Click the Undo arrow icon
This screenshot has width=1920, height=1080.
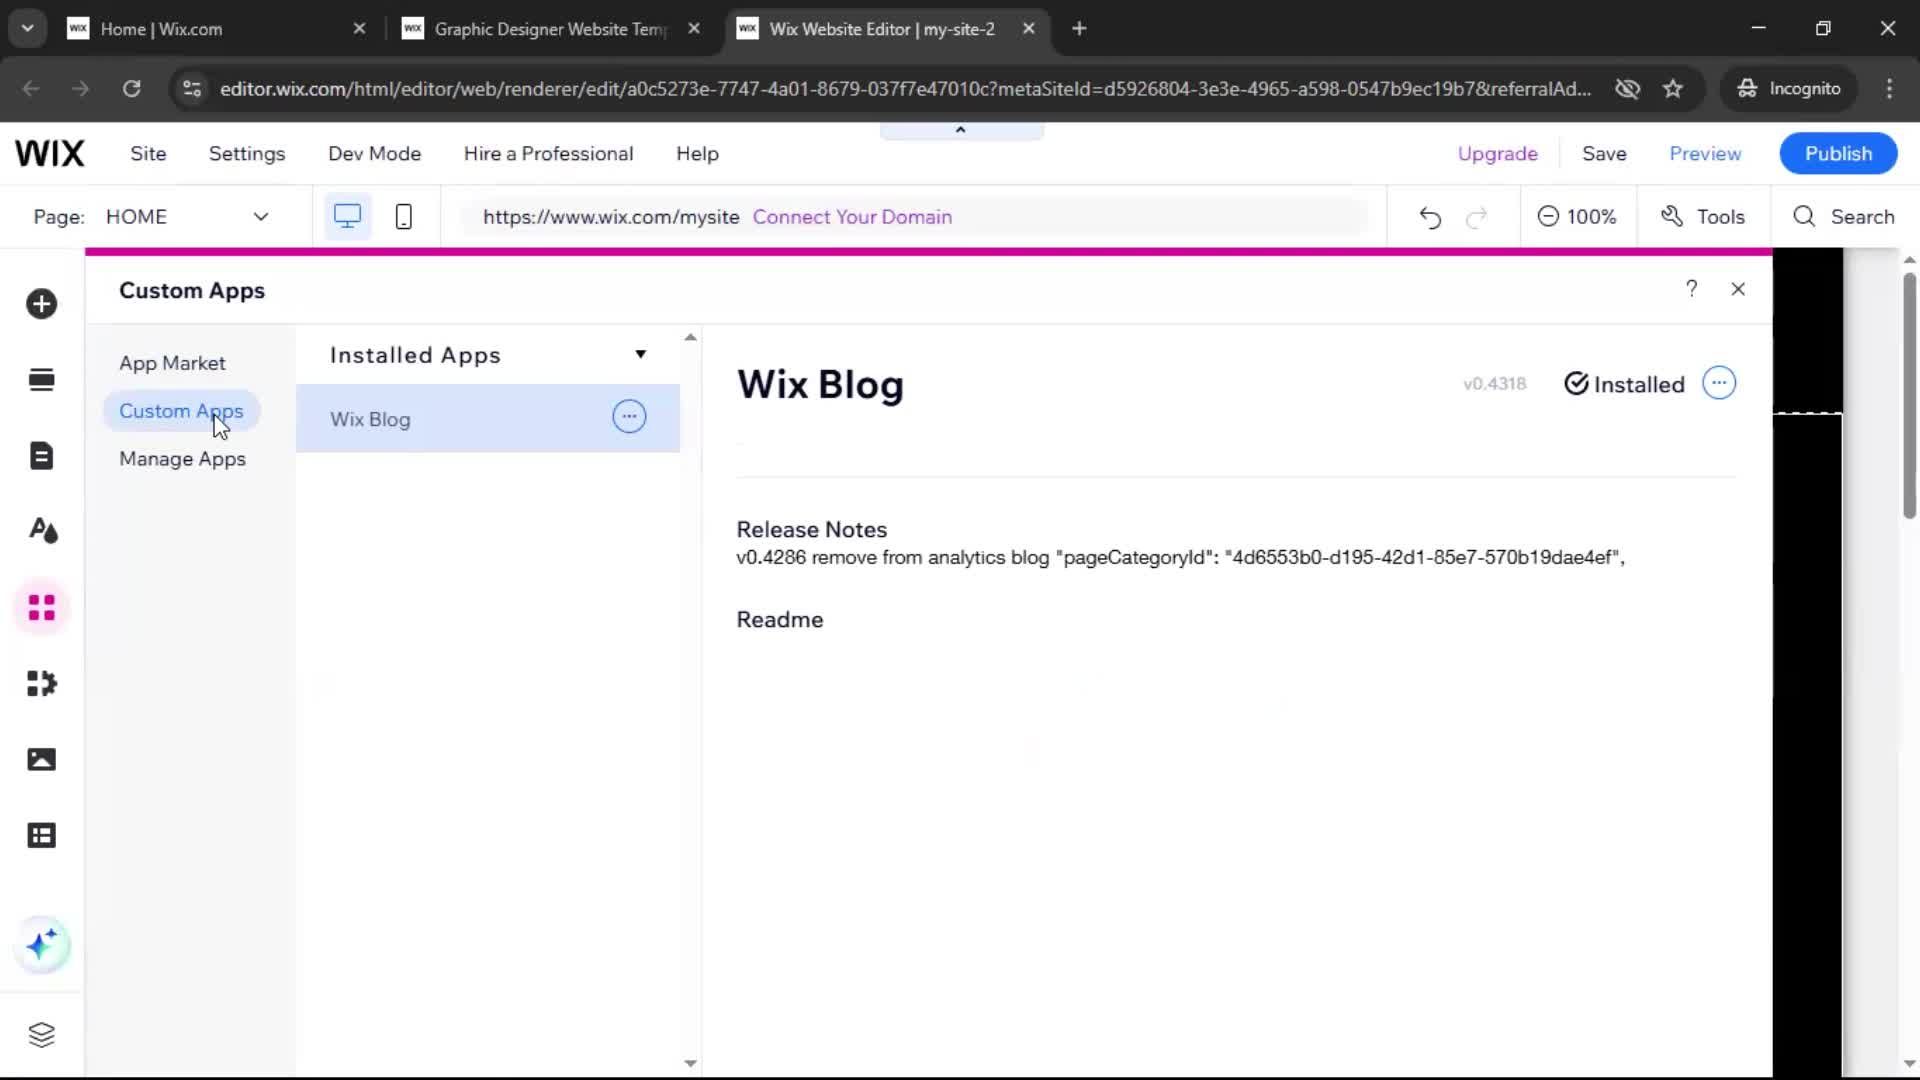coord(1430,217)
